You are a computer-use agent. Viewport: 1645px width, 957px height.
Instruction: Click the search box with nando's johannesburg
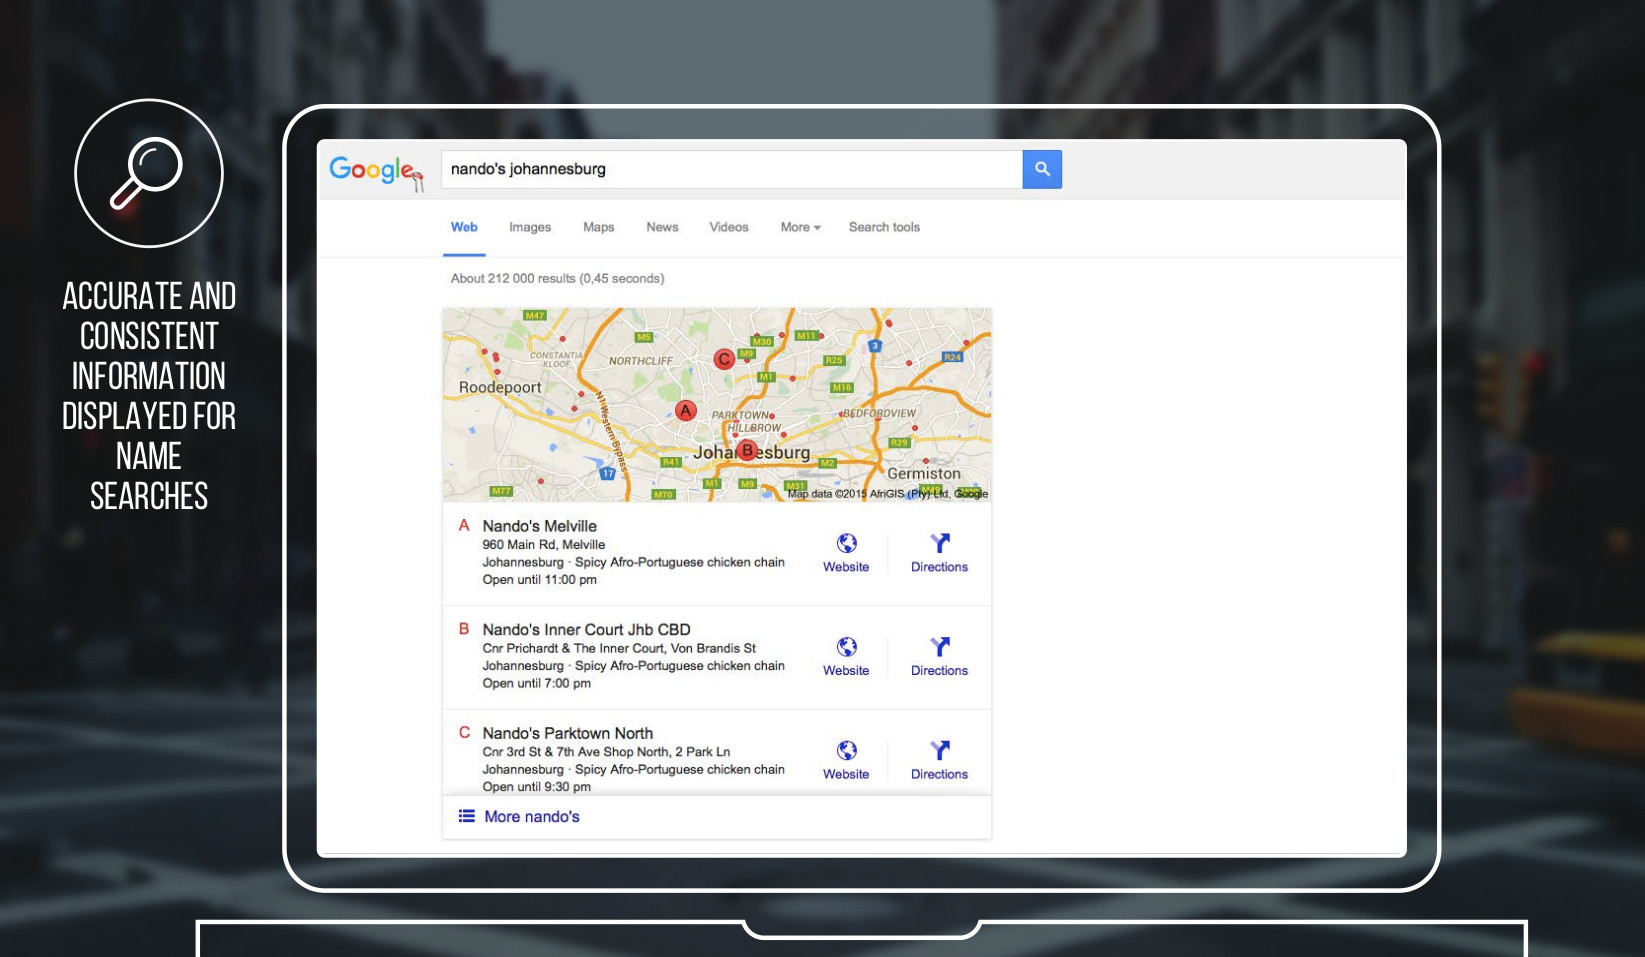[730, 169]
